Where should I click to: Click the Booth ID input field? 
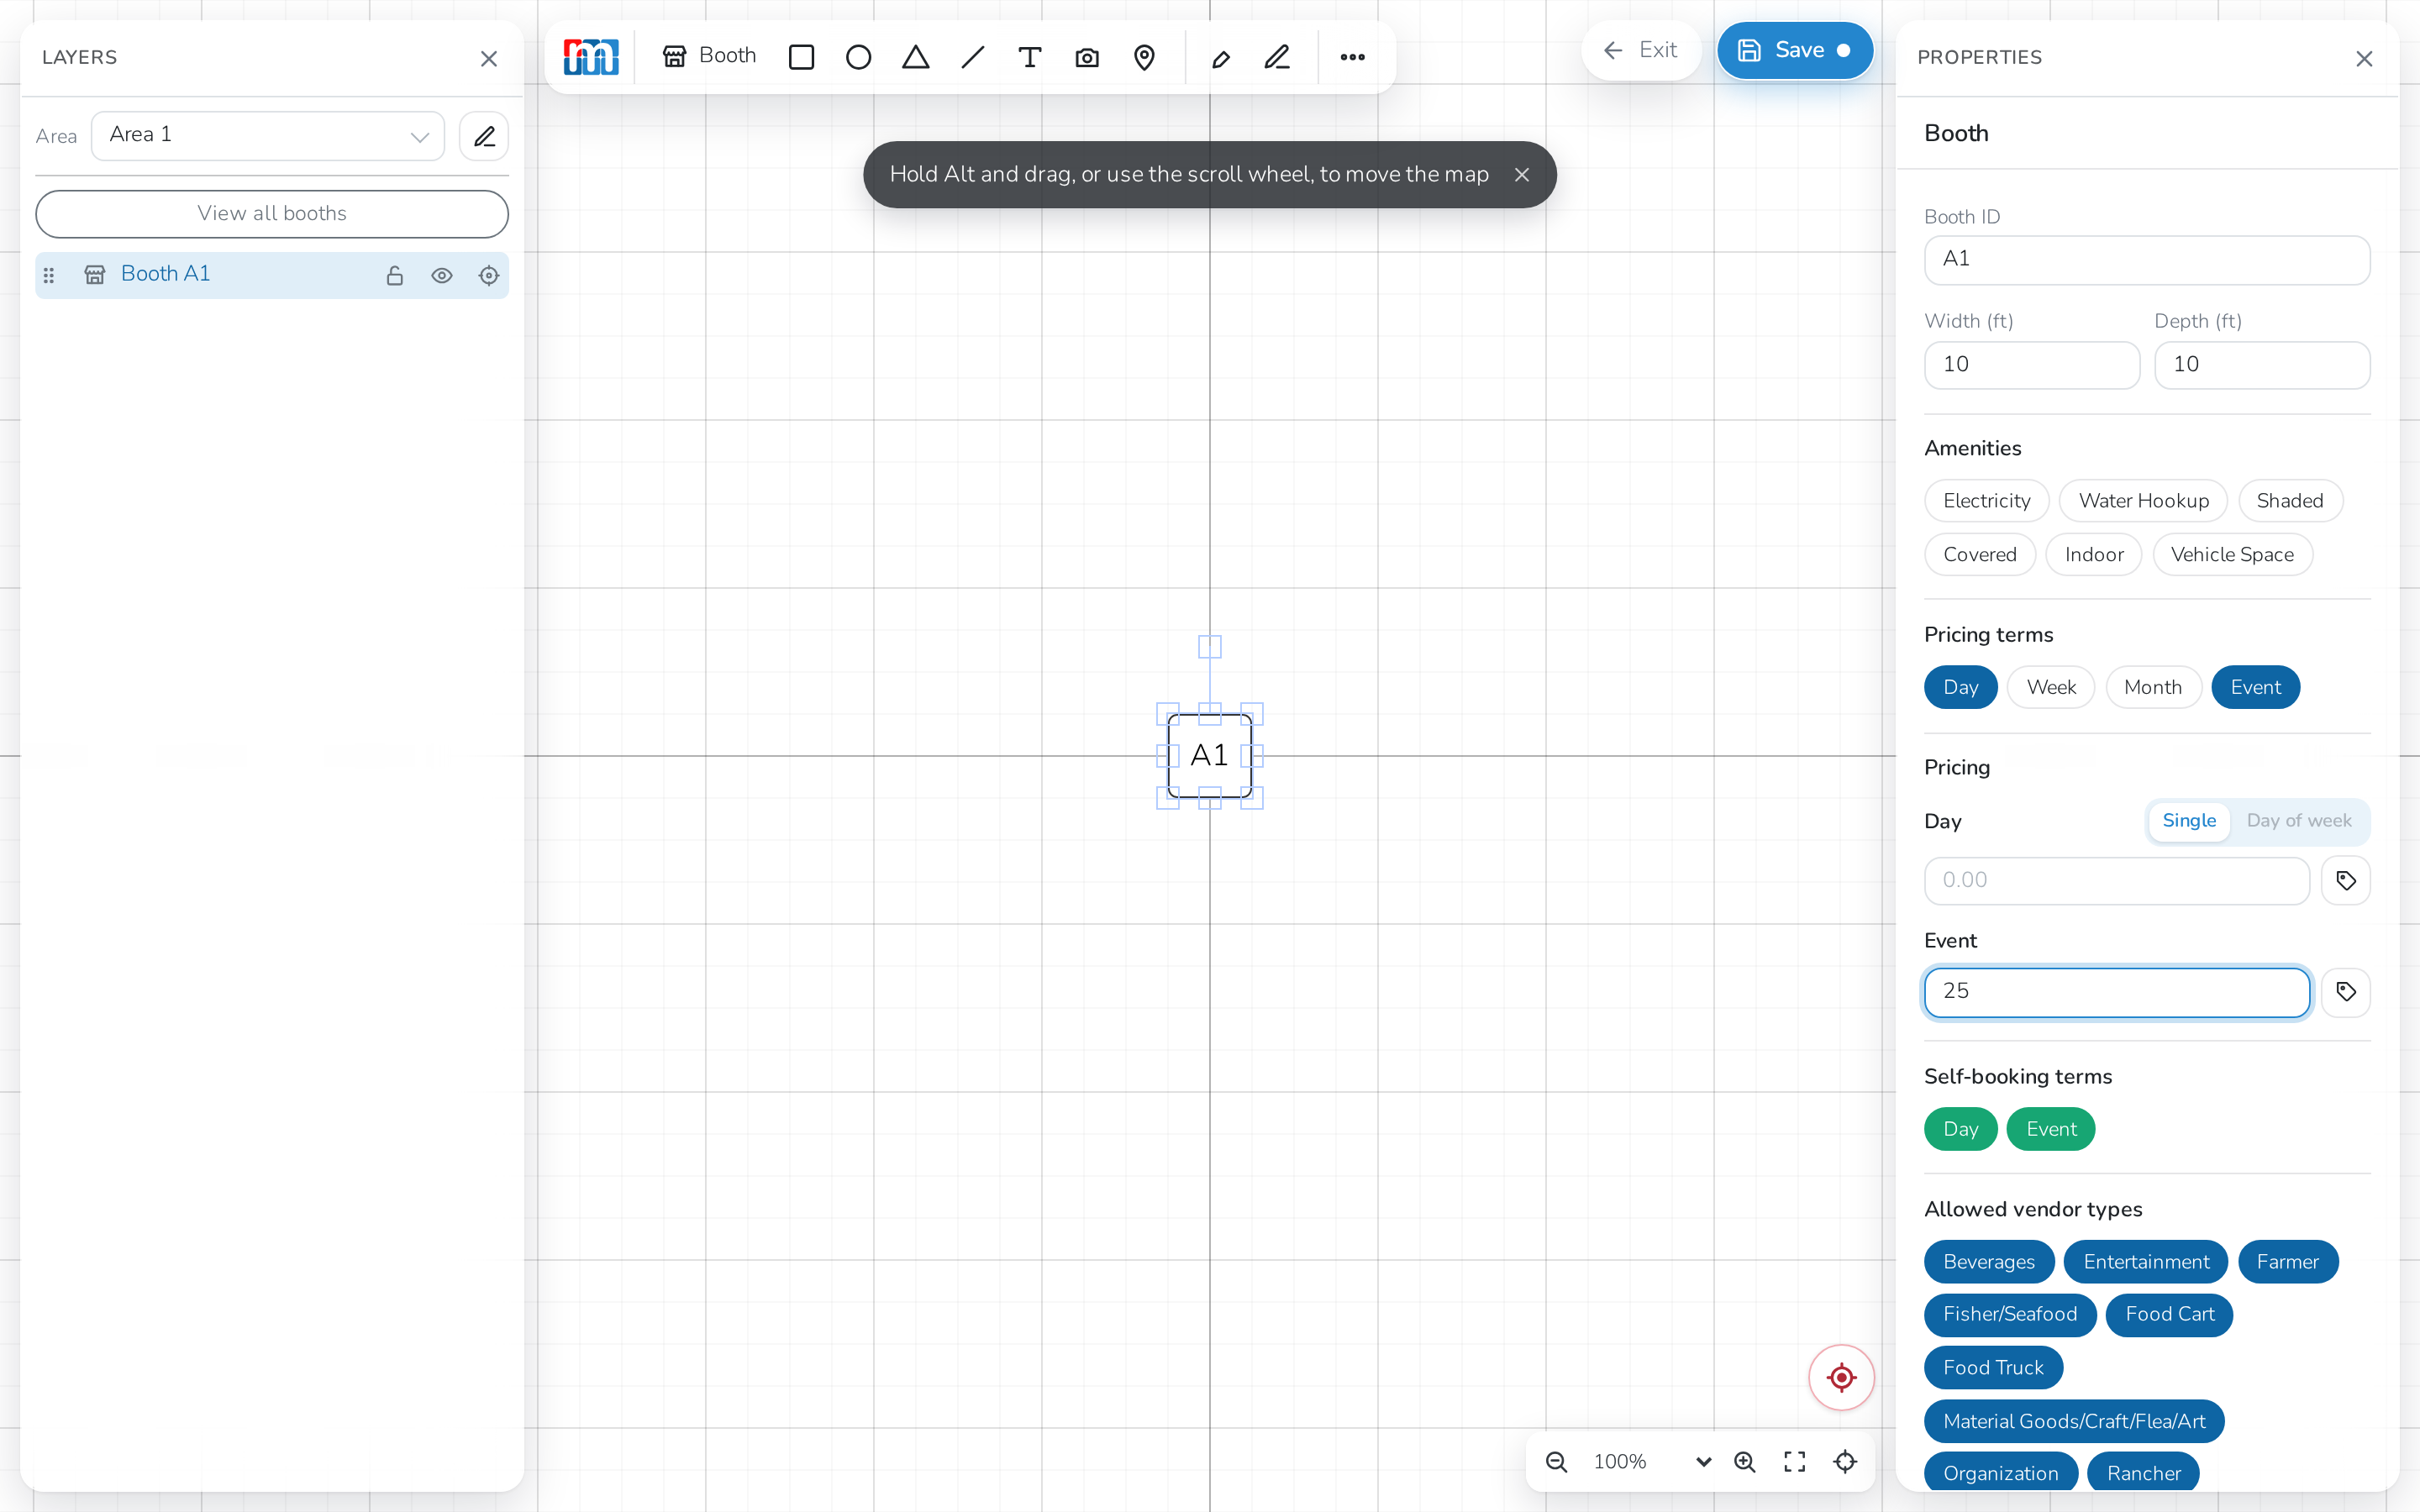(2146, 259)
